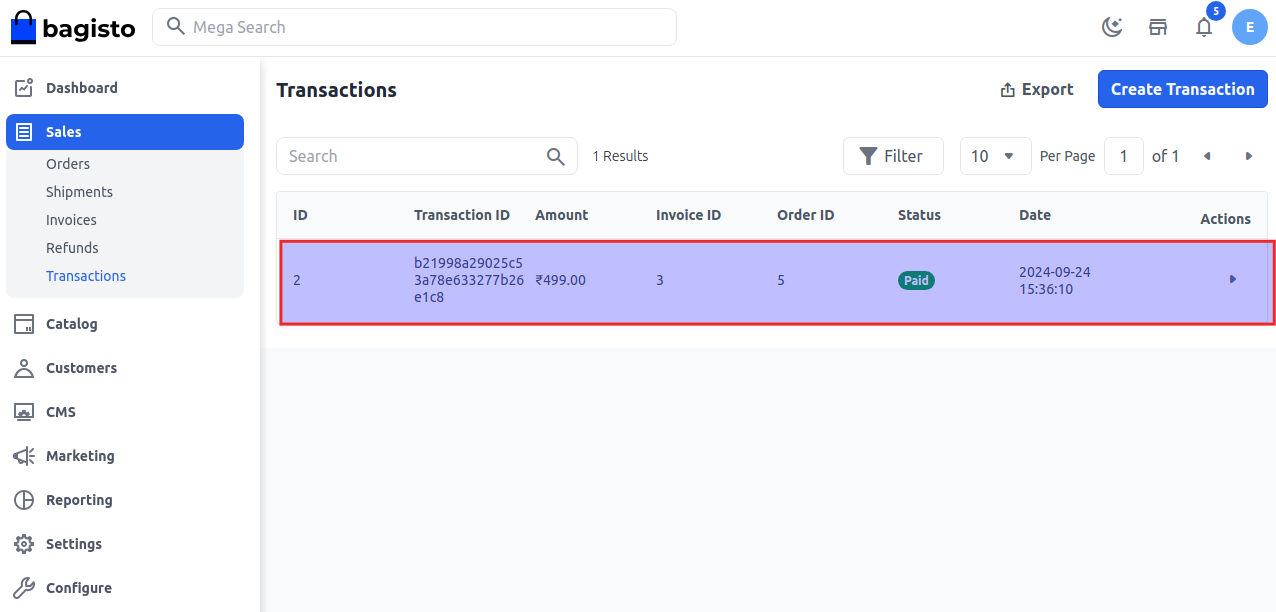1276x612 pixels.
Task: Open the Per Page dropdown showing 10
Action: [x=995, y=155]
